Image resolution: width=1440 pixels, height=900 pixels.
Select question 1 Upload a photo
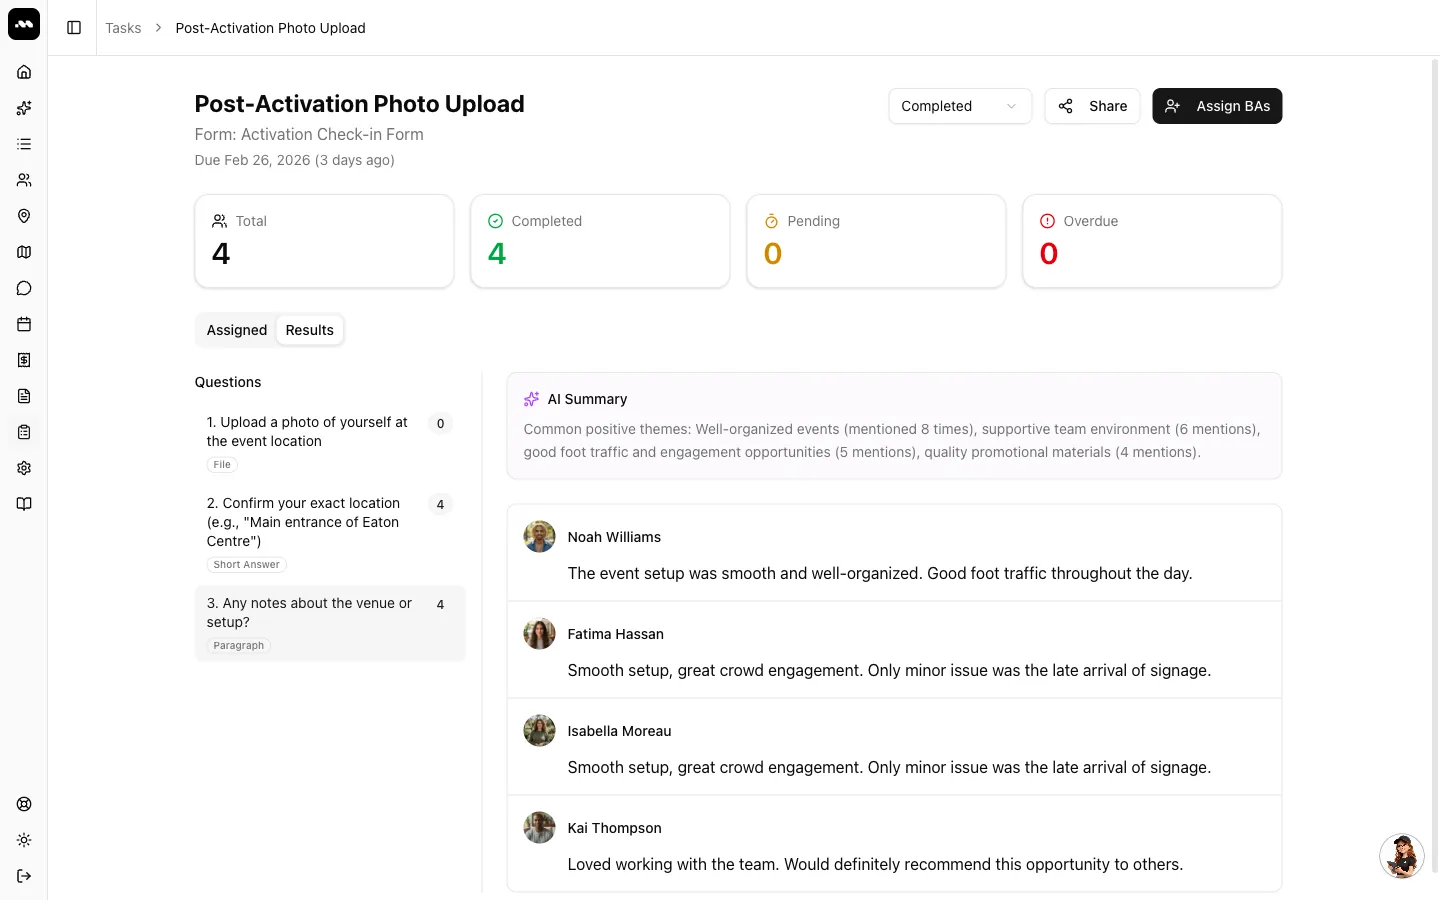(x=330, y=442)
